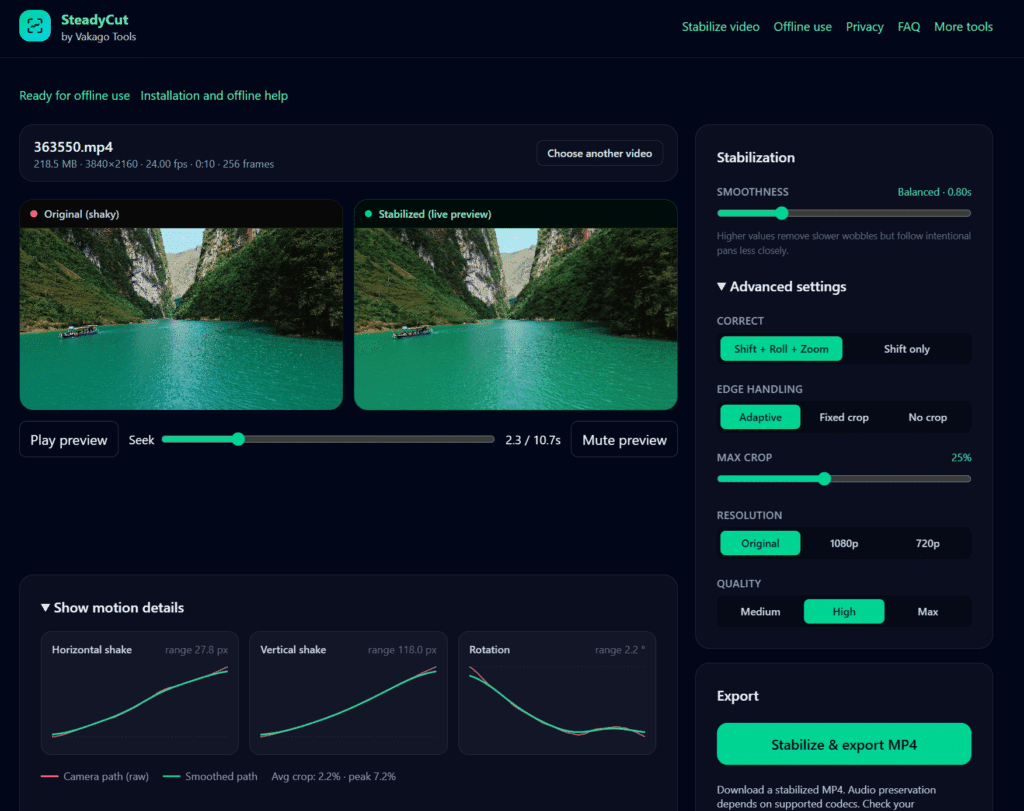Viewport: 1024px width, 811px height.
Task: Choose Fixed crop edge handling
Action: tap(844, 417)
